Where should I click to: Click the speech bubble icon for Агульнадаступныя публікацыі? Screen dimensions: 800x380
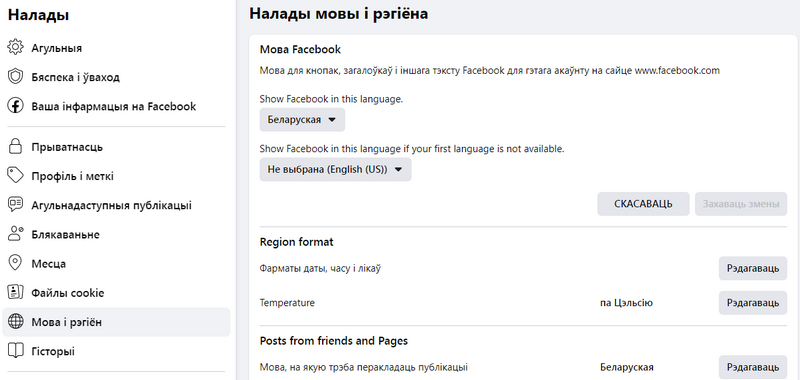coord(15,205)
